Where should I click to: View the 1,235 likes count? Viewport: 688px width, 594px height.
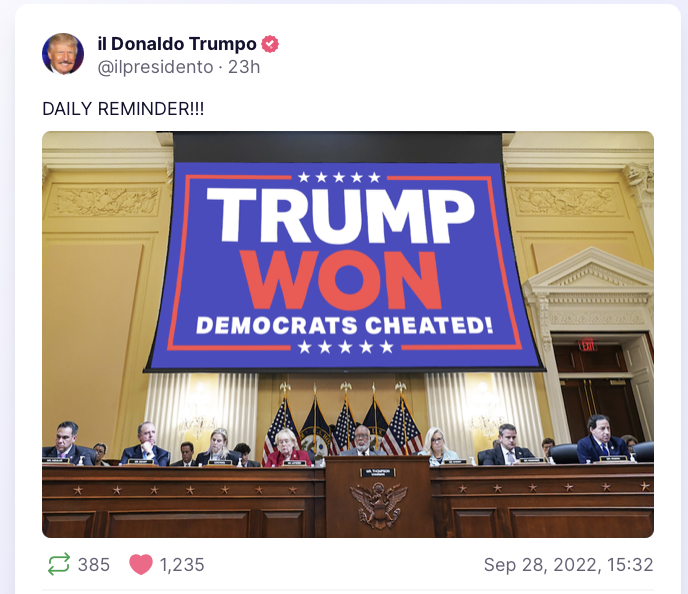tap(182, 565)
